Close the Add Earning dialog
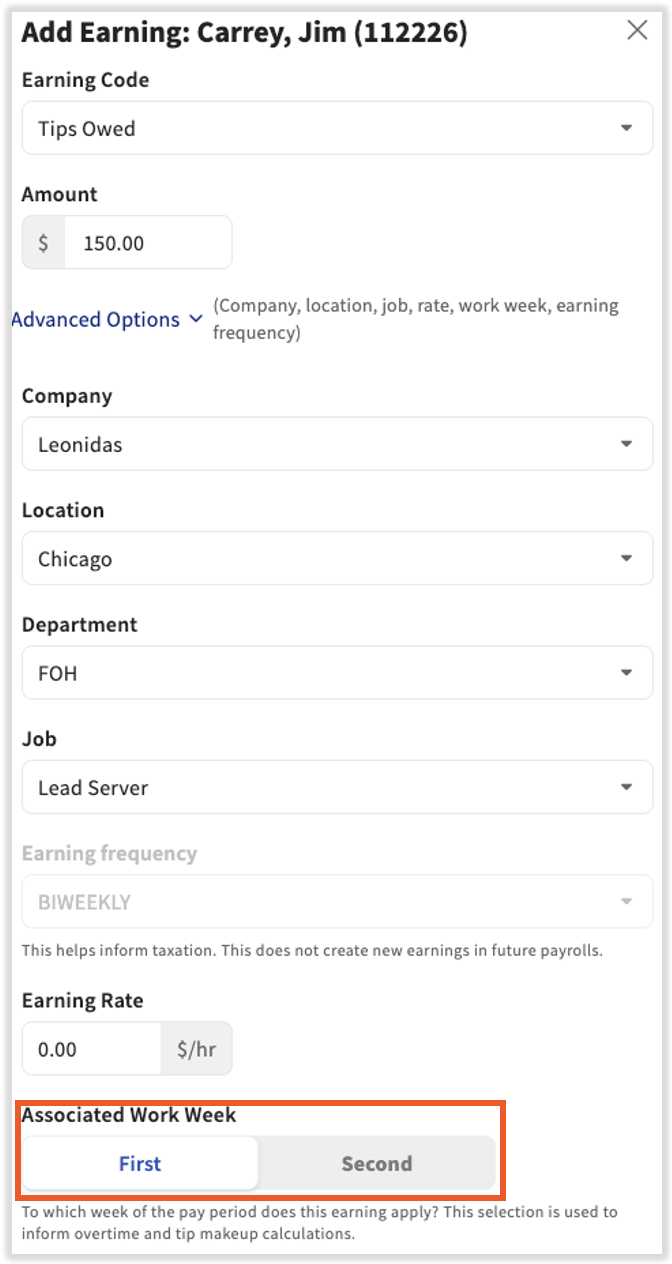The height and width of the screenshot is (1264, 672). tap(637, 30)
